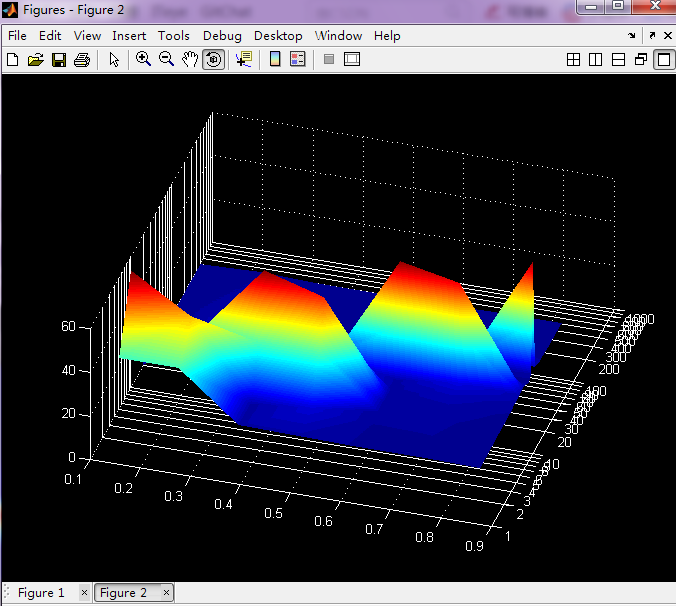This screenshot has height=606, width=676.
Task: Insert Colorbar using toolbar icon
Action: coord(275,59)
